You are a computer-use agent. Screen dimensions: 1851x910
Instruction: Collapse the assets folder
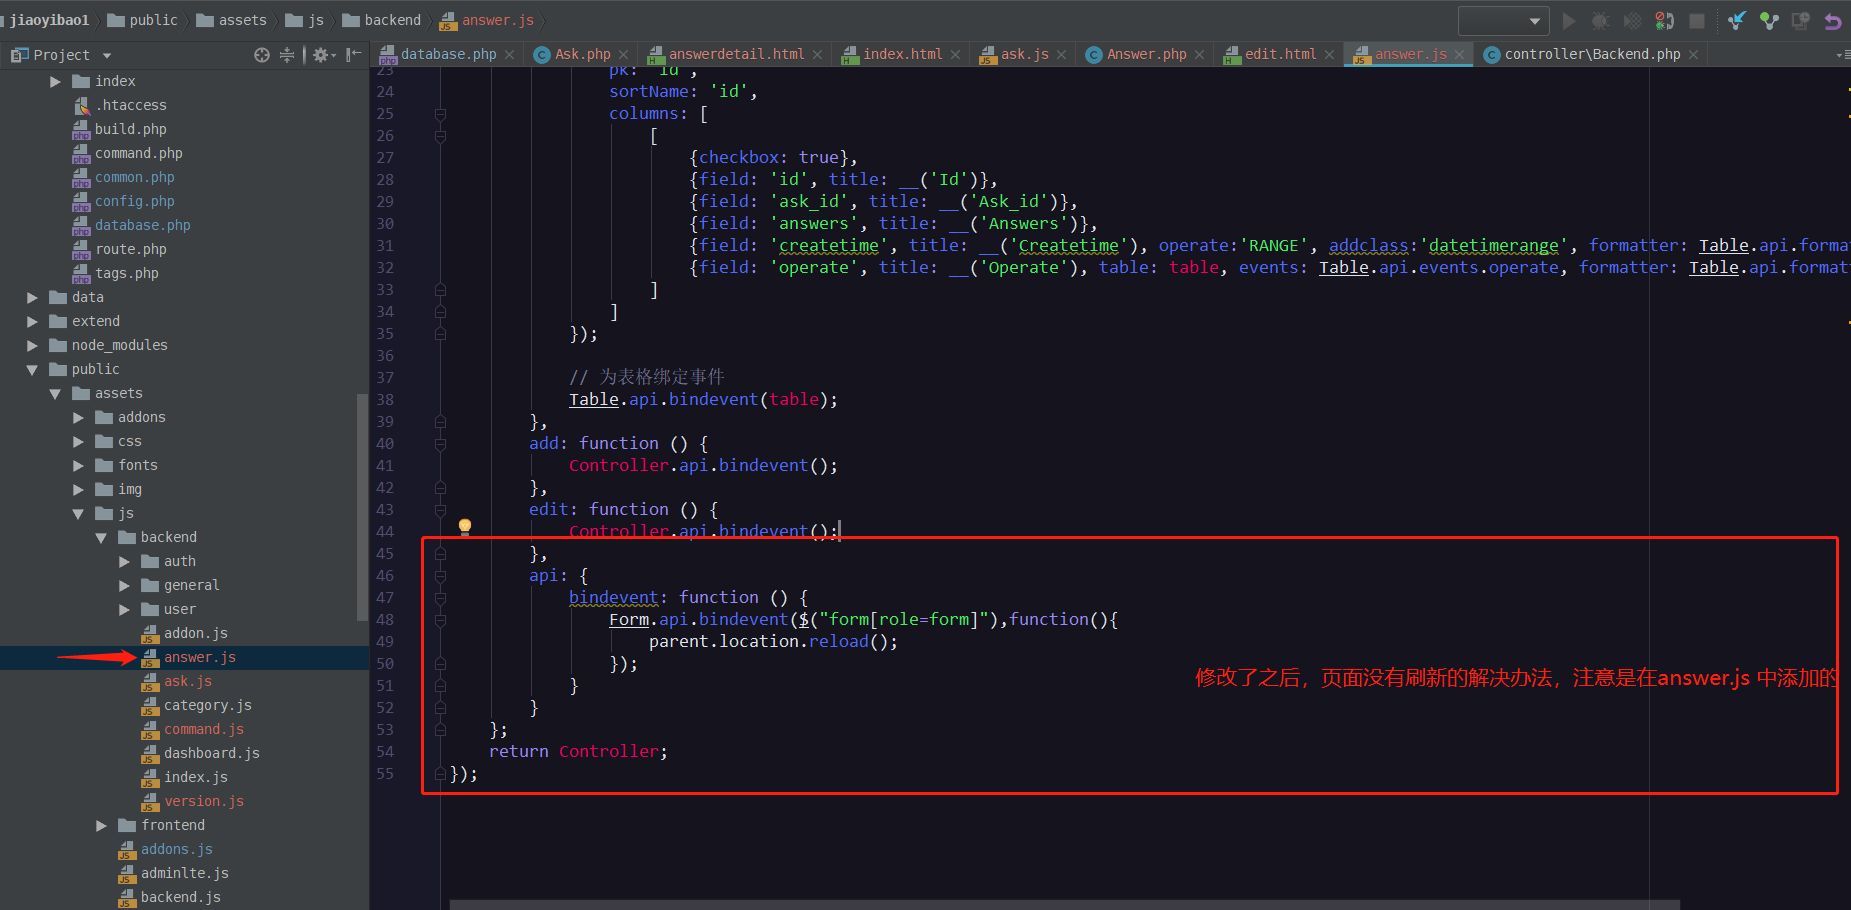point(55,394)
